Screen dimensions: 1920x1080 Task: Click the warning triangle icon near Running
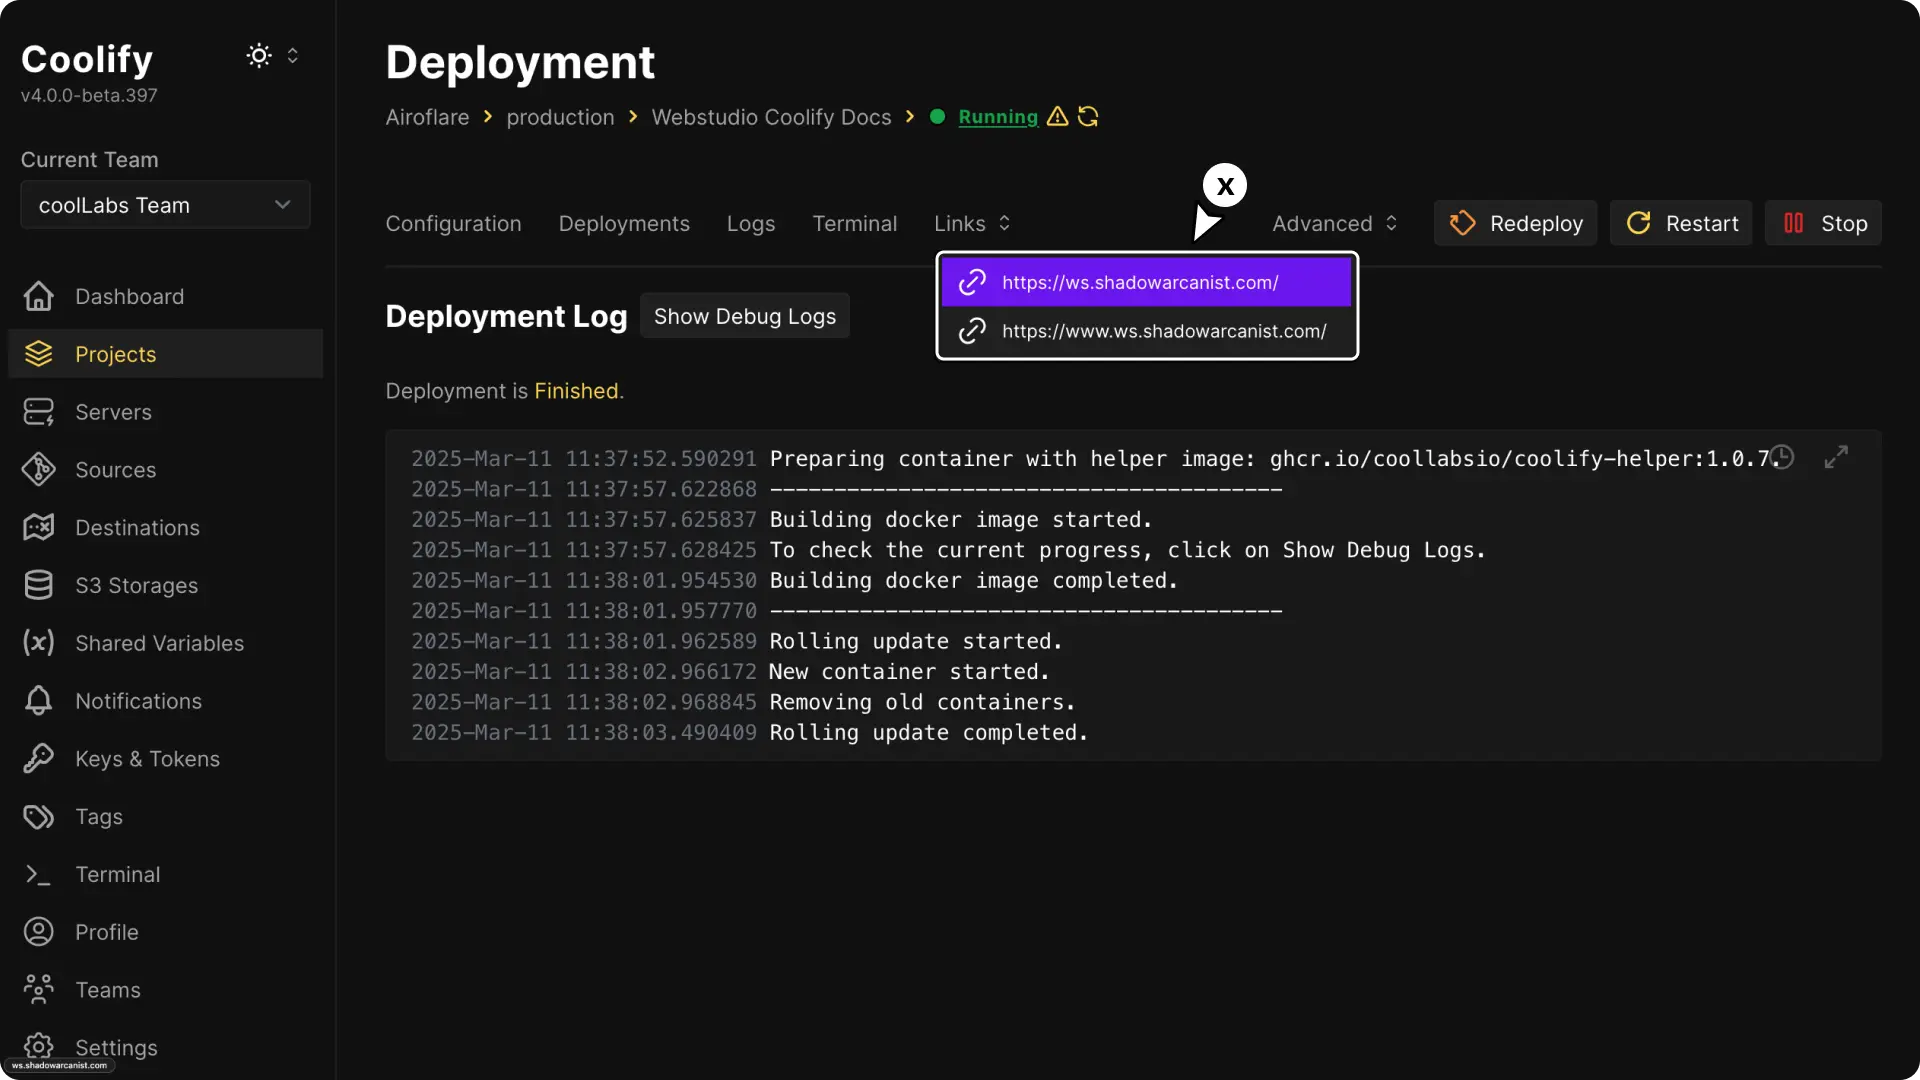[1057, 117]
